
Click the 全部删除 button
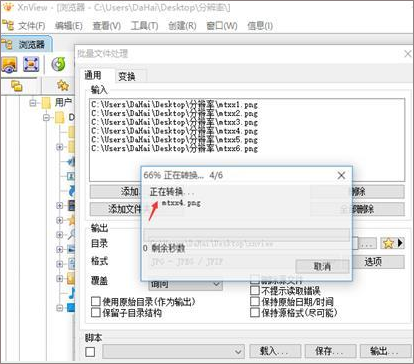378,209
